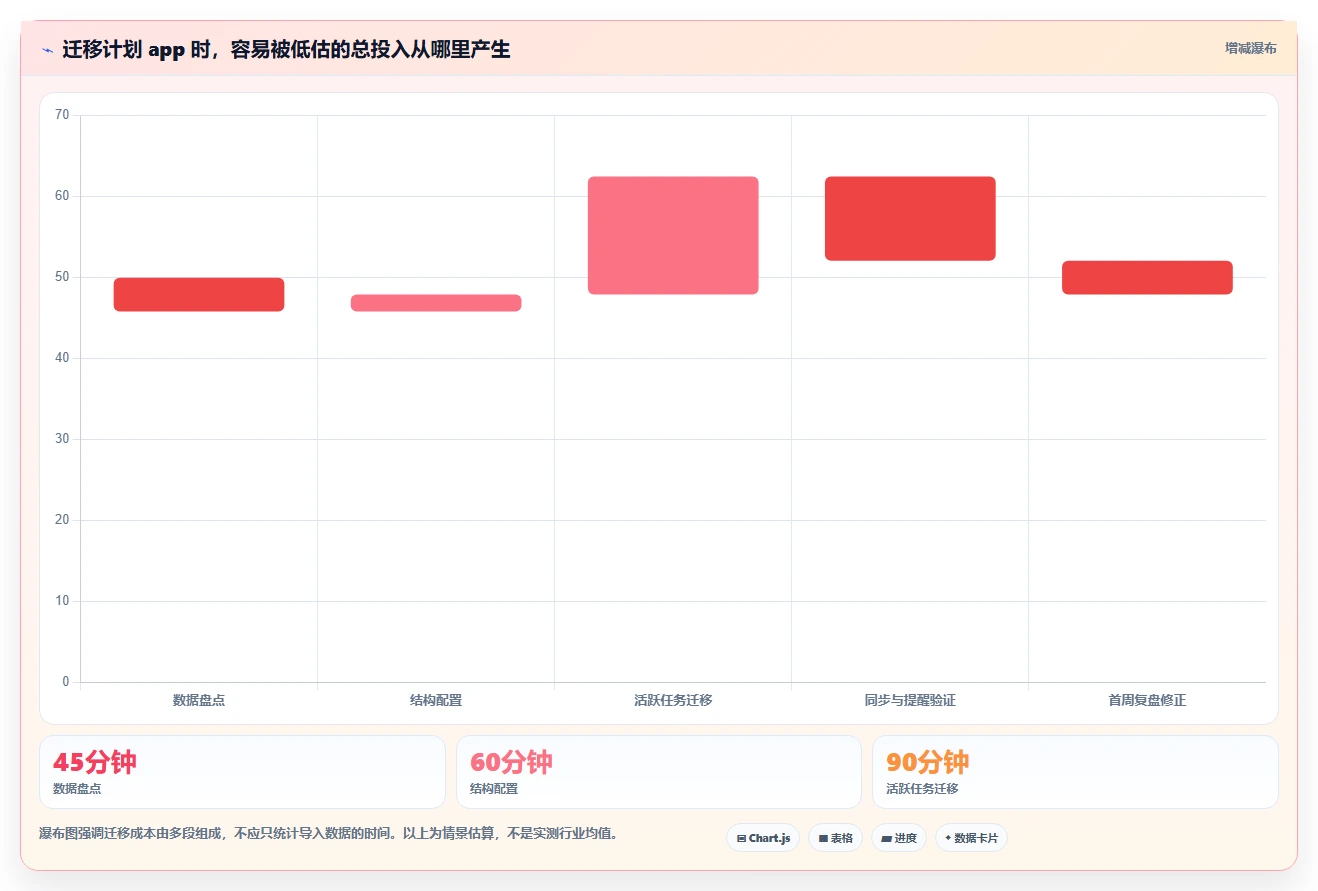Click the y-axis value 30
This screenshot has height=891, width=1318.
point(62,439)
